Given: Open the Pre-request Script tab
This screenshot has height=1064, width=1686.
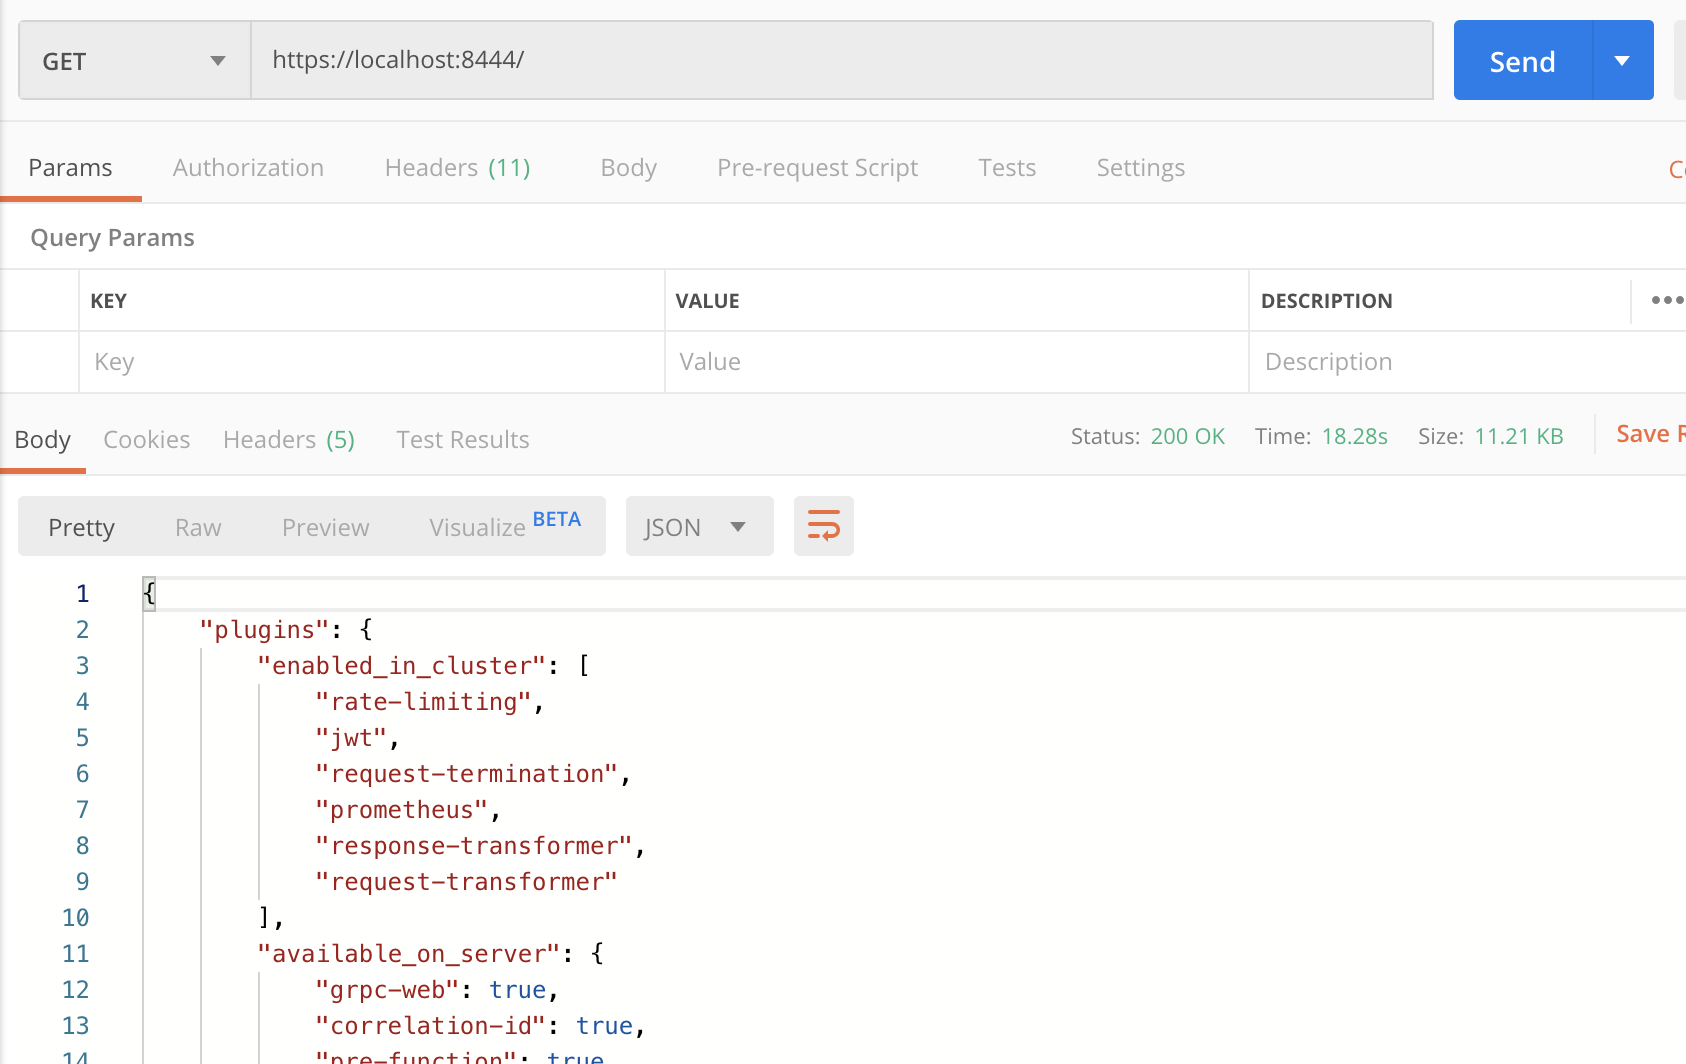Looking at the screenshot, I should pyautogui.click(x=817, y=167).
